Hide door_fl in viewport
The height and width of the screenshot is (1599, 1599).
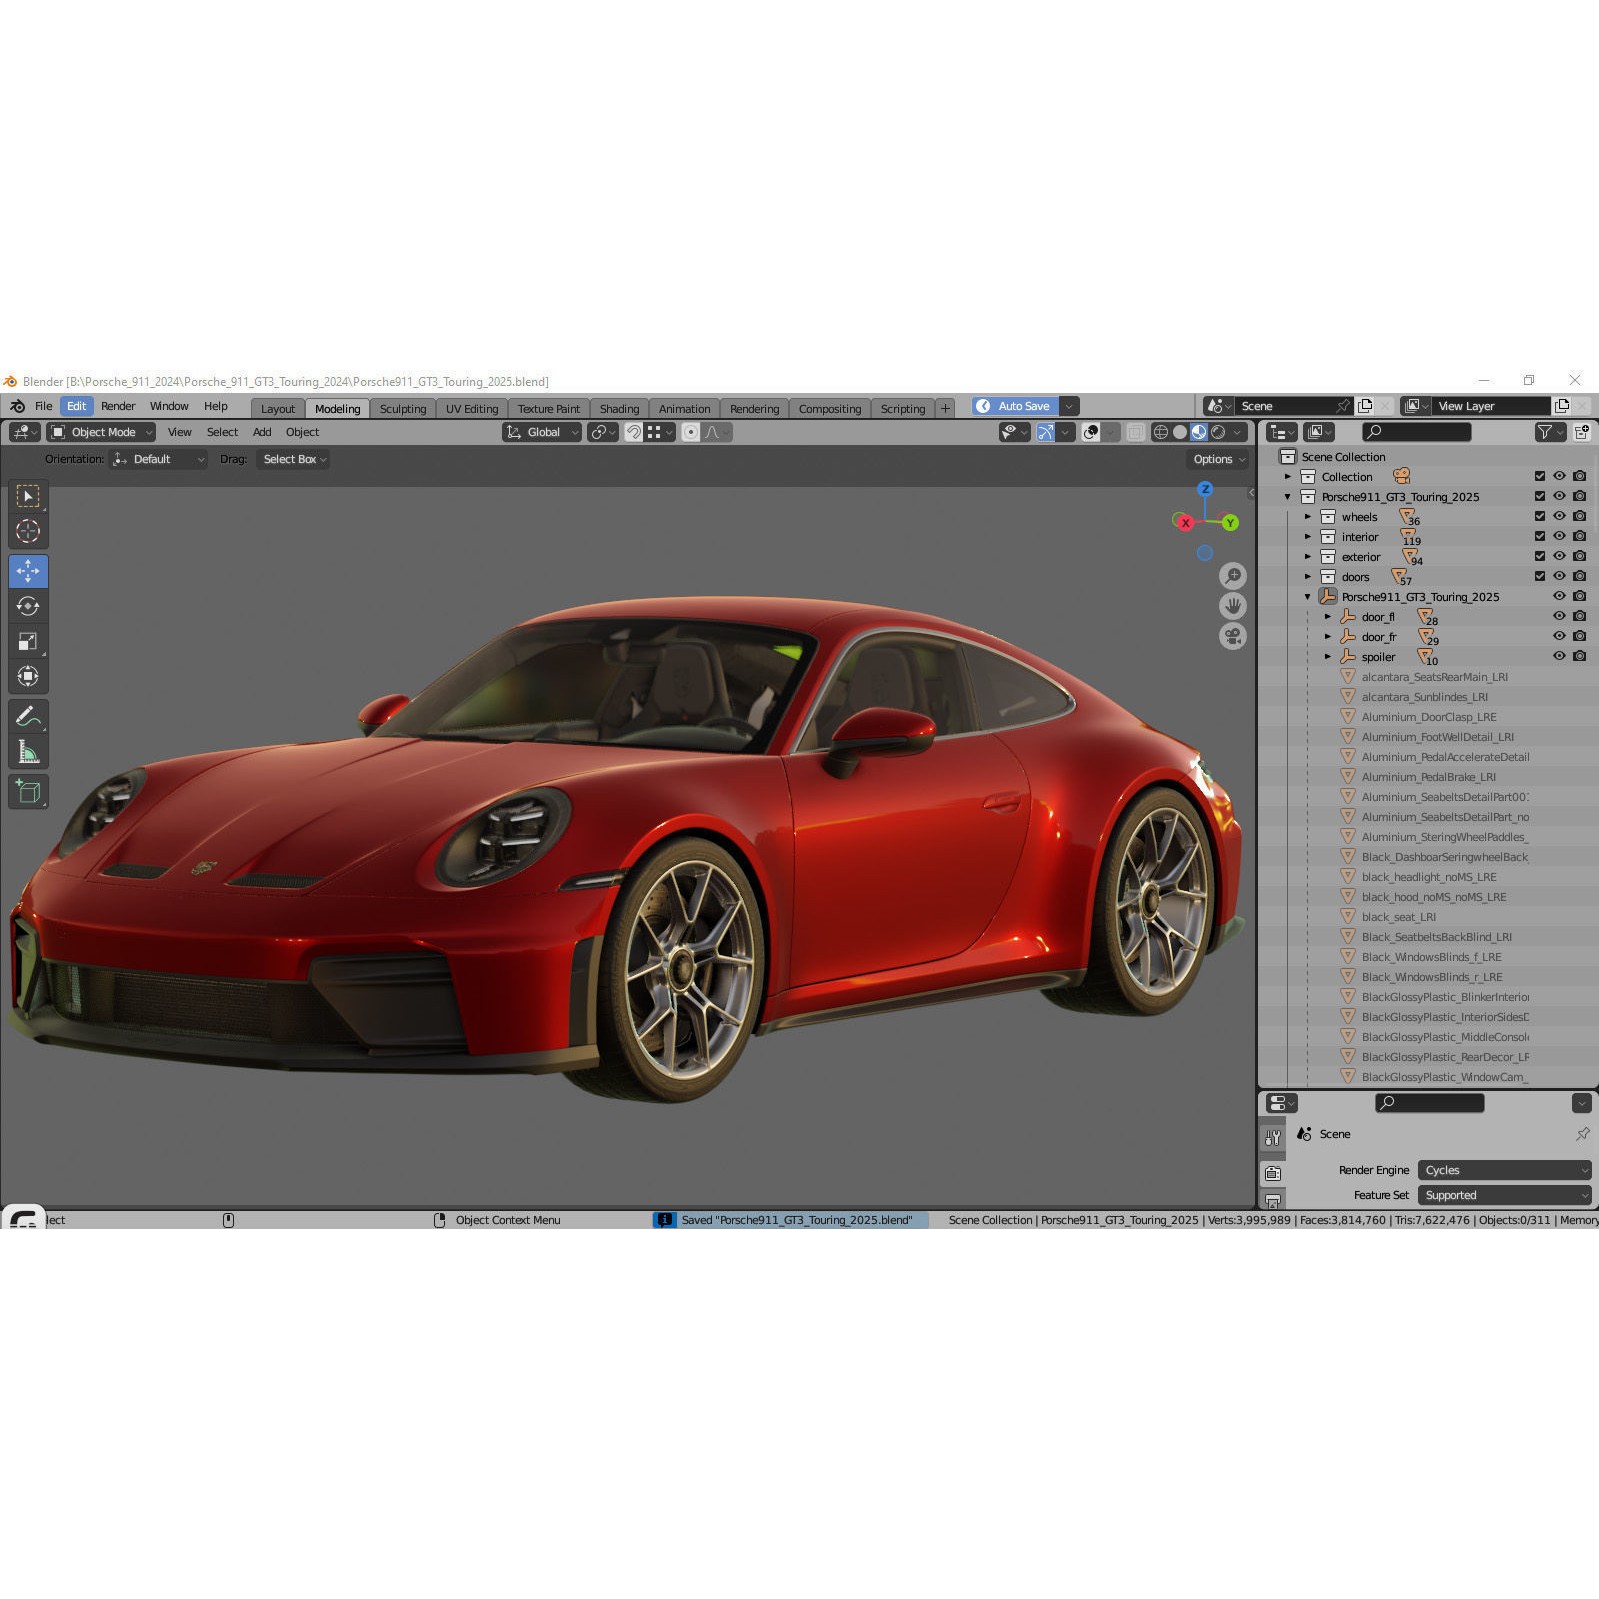point(1559,616)
